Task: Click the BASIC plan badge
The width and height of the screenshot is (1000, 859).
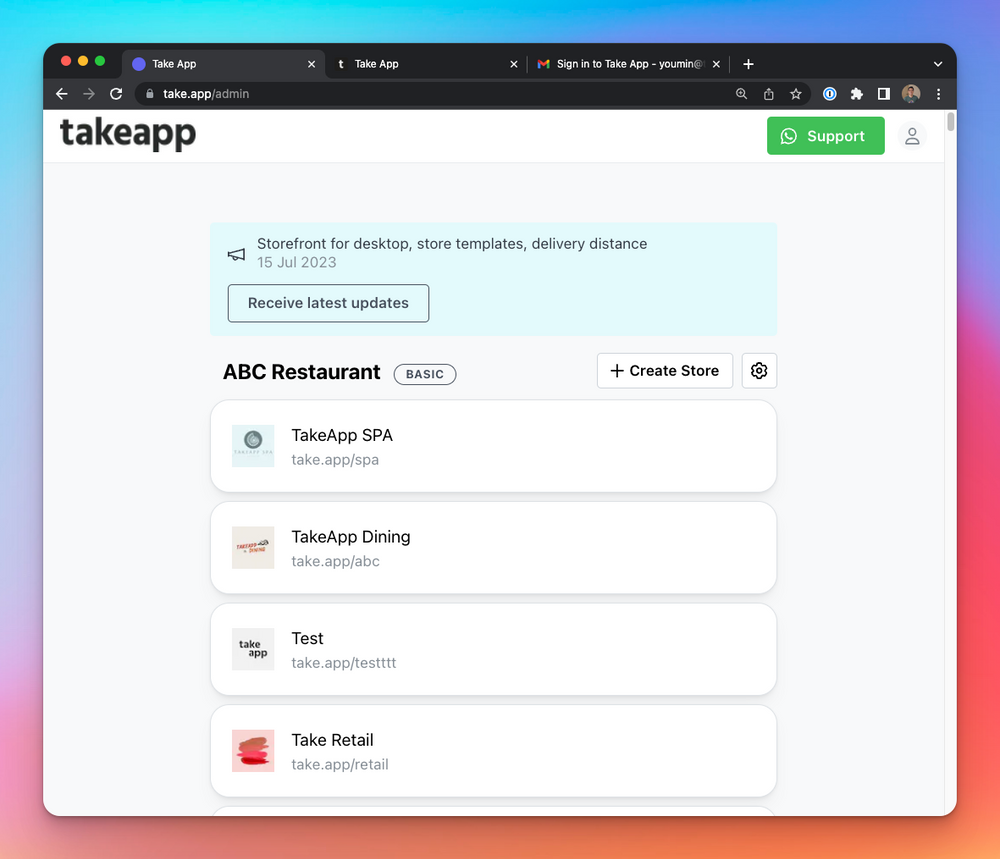Action: tap(425, 374)
